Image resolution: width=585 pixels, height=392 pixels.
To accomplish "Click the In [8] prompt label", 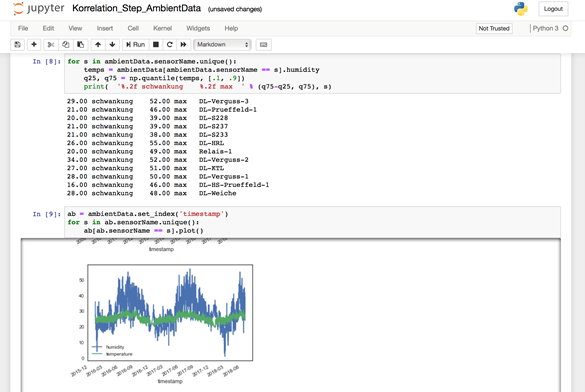I will (x=46, y=62).
